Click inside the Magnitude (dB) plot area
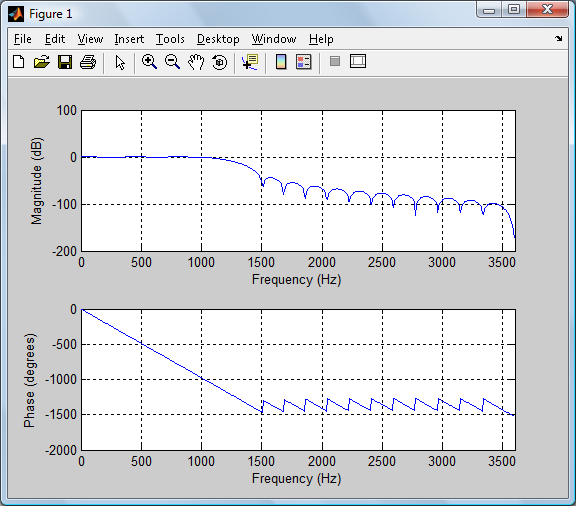 tap(298, 181)
